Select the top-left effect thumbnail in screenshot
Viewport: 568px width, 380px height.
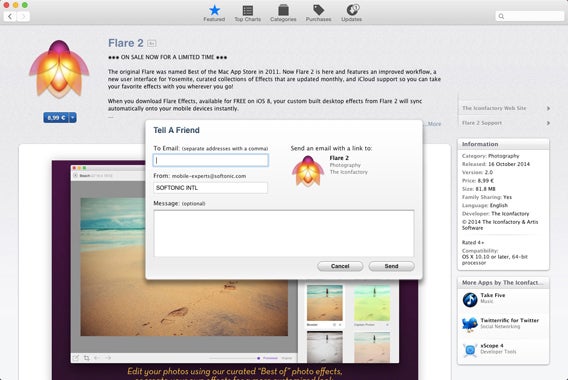point(325,303)
